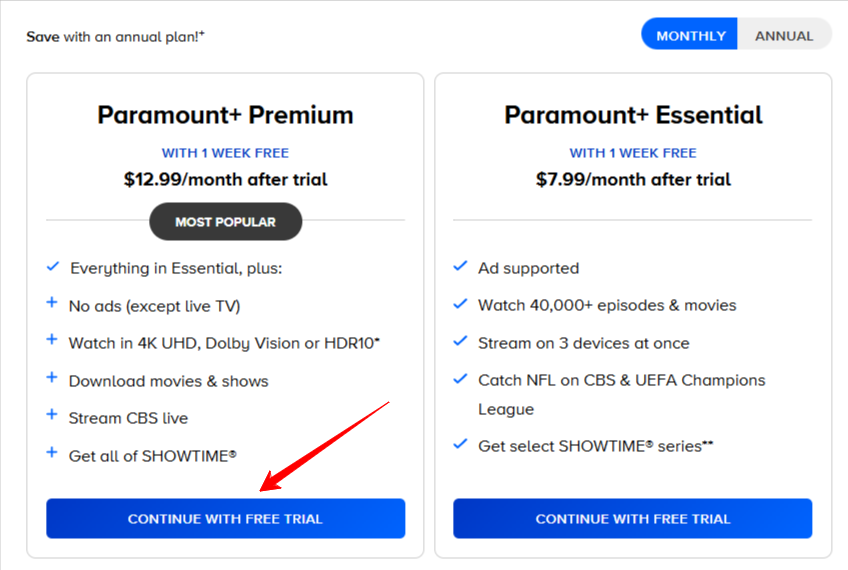Click the Paramount+ Premium plan title

(225, 115)
